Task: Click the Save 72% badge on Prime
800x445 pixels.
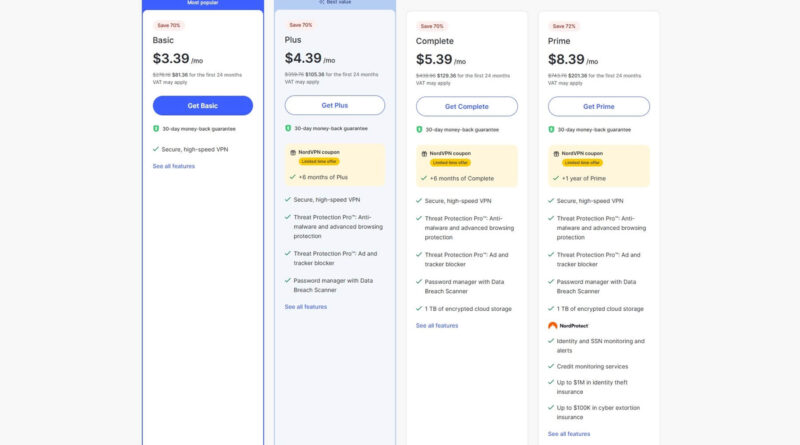Action: (564, 26)
